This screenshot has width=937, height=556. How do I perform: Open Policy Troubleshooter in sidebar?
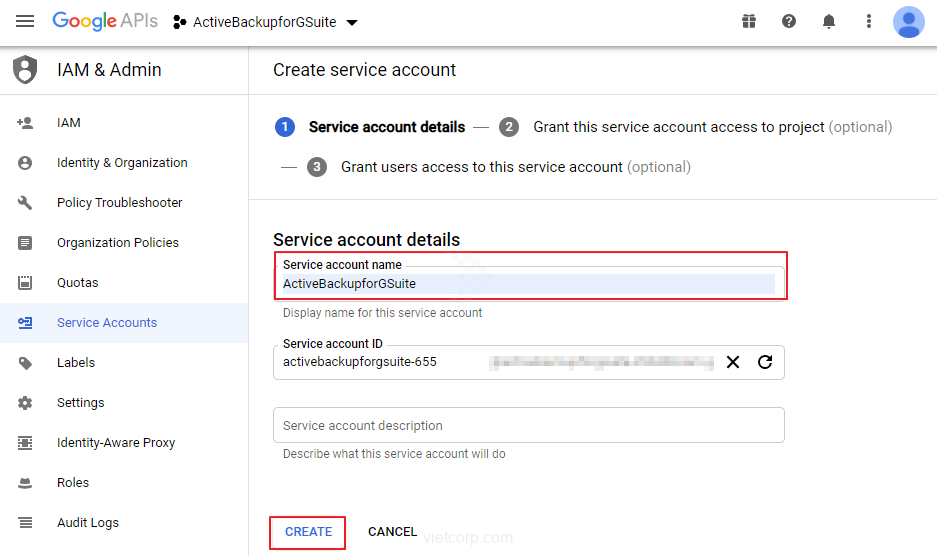(x=119, y=203)
